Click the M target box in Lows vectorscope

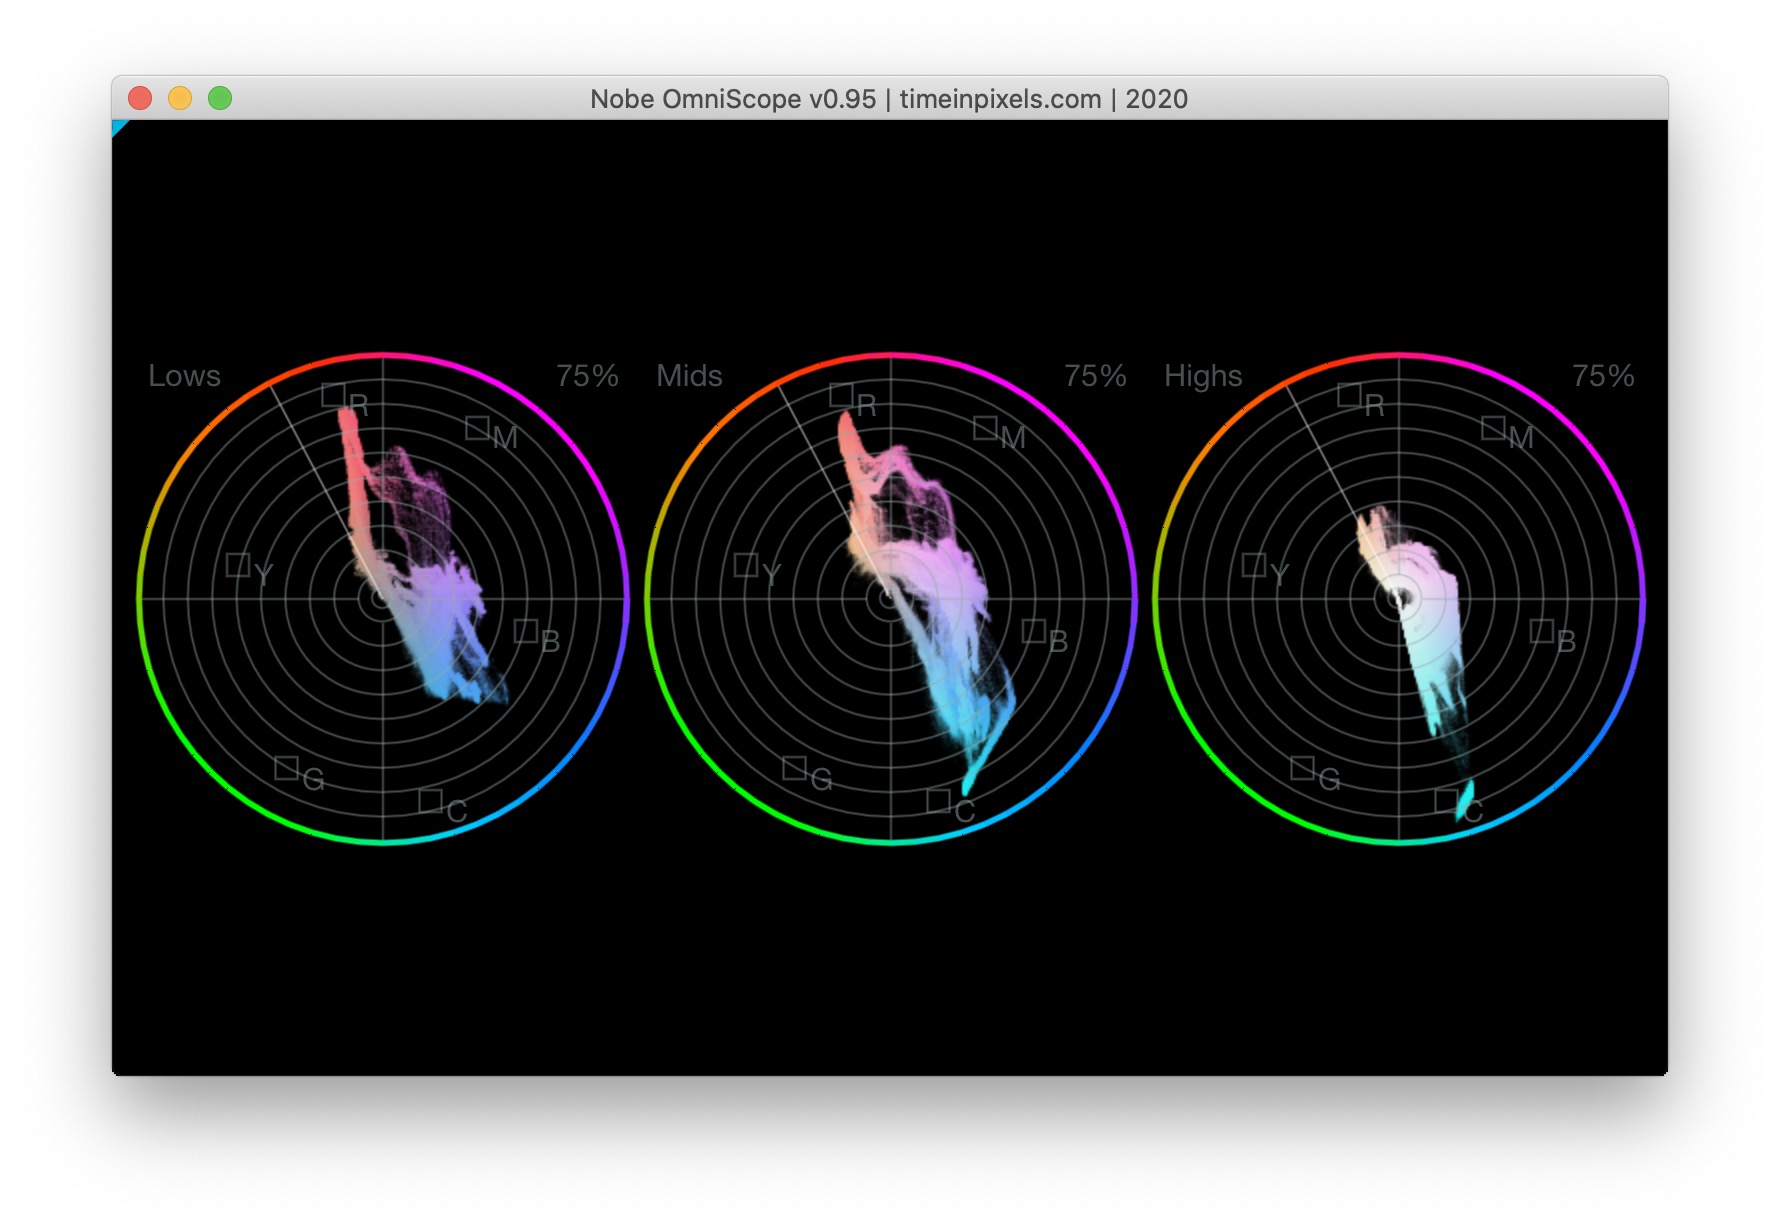pyautogui.click(x=477, y=428)
